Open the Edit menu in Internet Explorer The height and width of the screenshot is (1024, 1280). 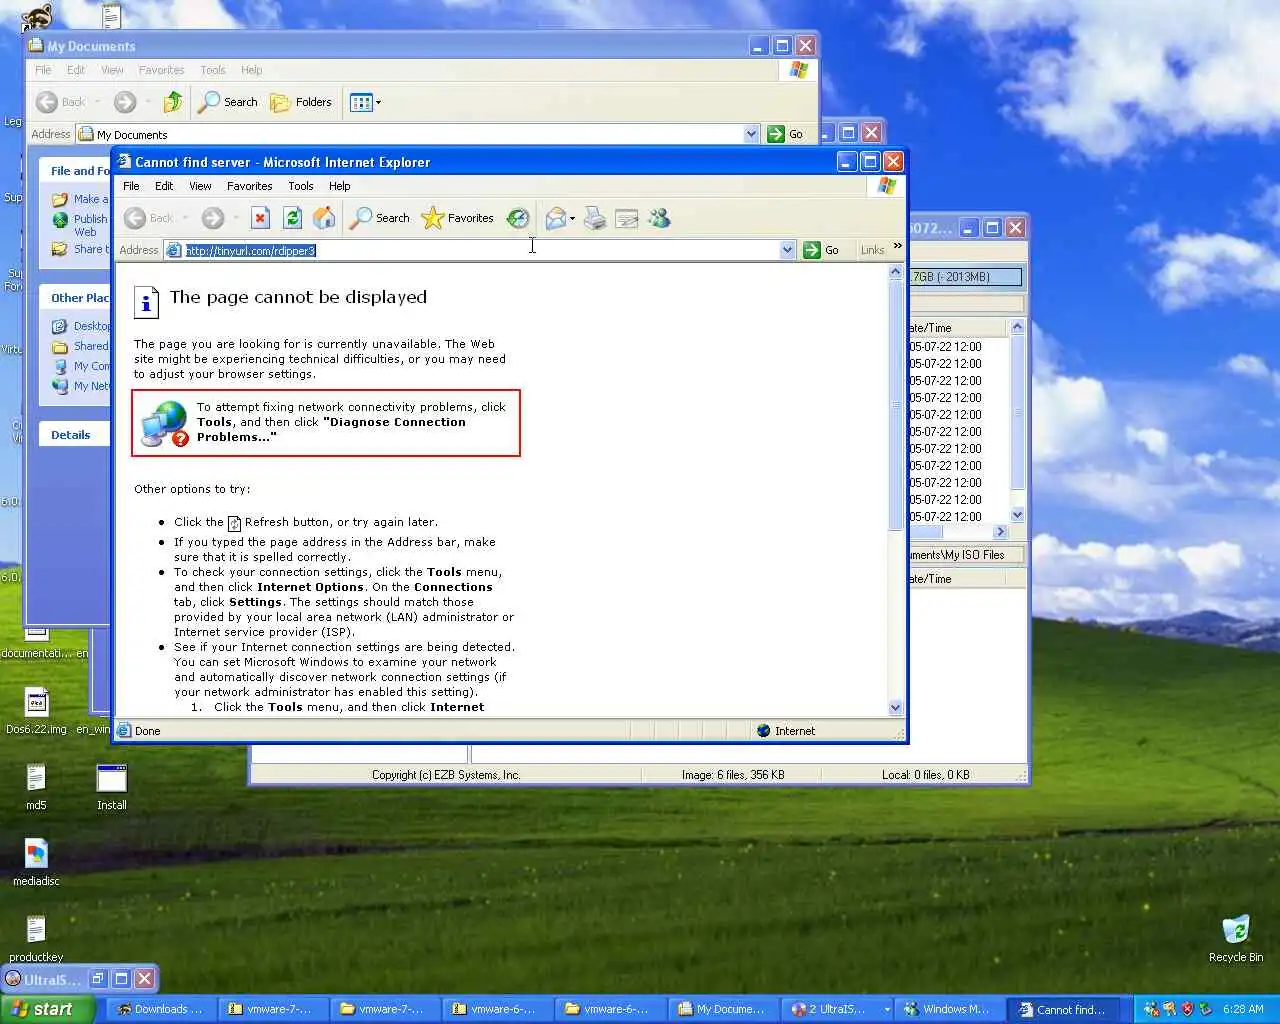point(164,186)
